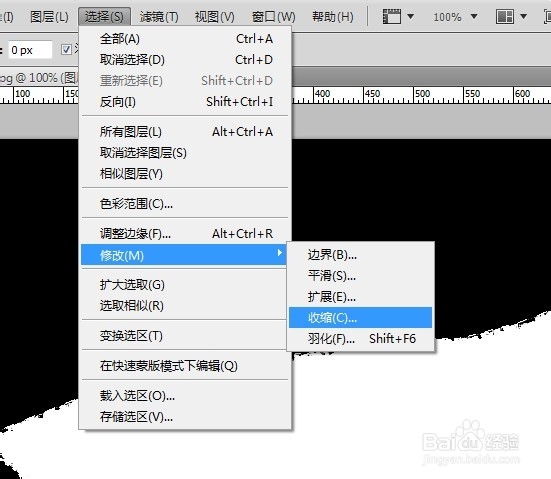Viewport: 551px width, 479px height.
Task: Open dropdown arrow beside arrange documents icon
Action: (523, 17)
